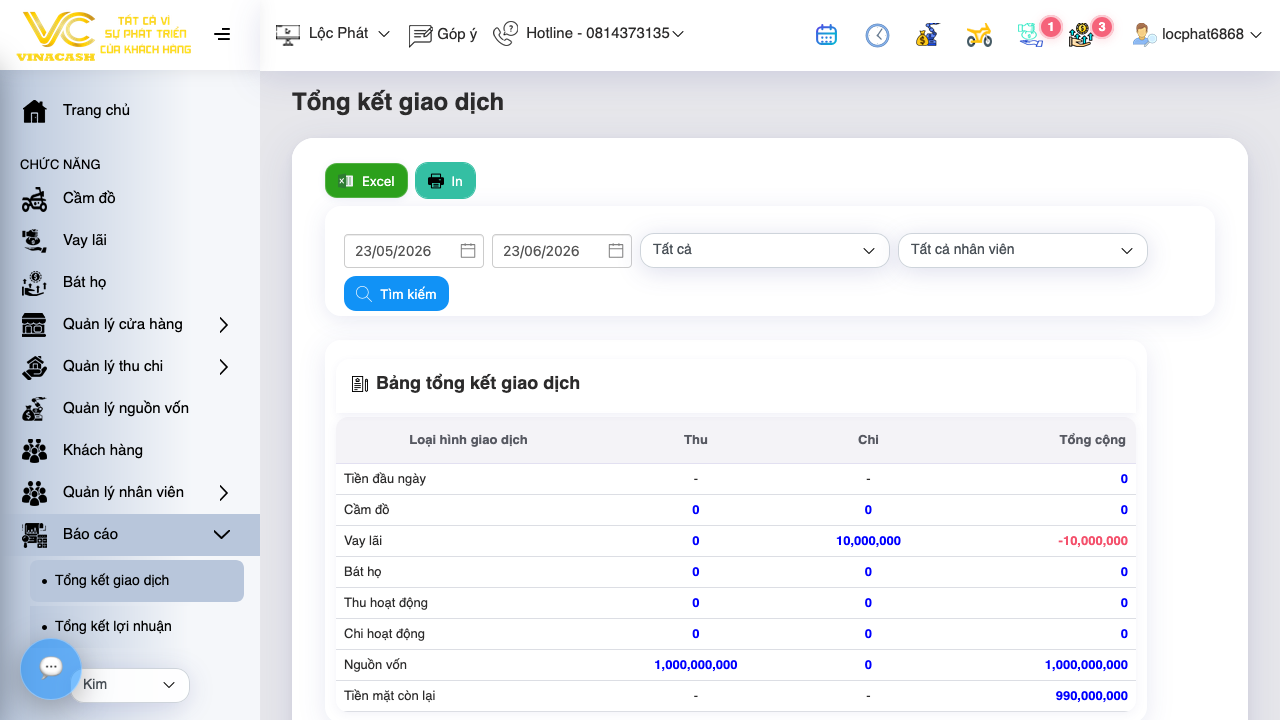Click the Bát họ sidebar icon

(x=35, y=282)
